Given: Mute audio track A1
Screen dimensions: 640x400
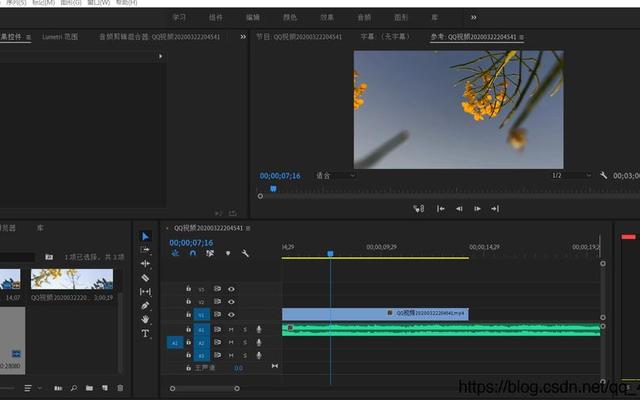Looking at the screenshot, I should (231, 328).
